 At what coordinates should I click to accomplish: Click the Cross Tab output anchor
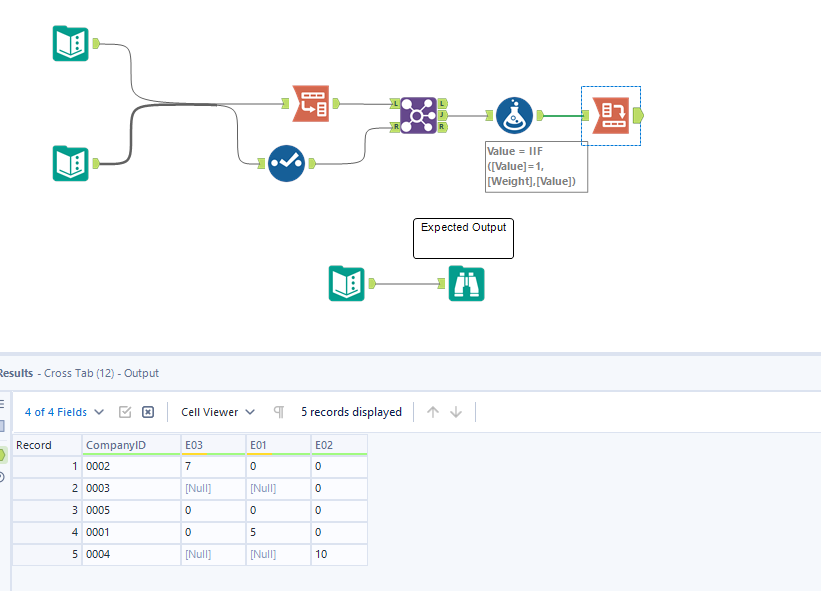tap(638, 116)
